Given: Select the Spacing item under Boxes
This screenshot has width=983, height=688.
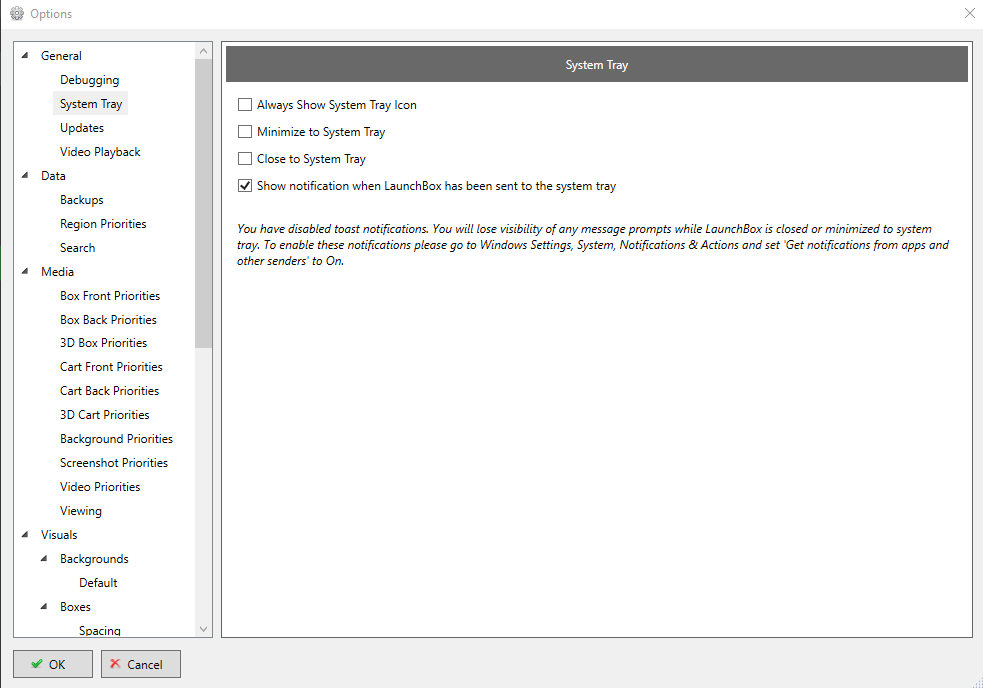Looking at the screenshot, I should (x=100, y=630).
